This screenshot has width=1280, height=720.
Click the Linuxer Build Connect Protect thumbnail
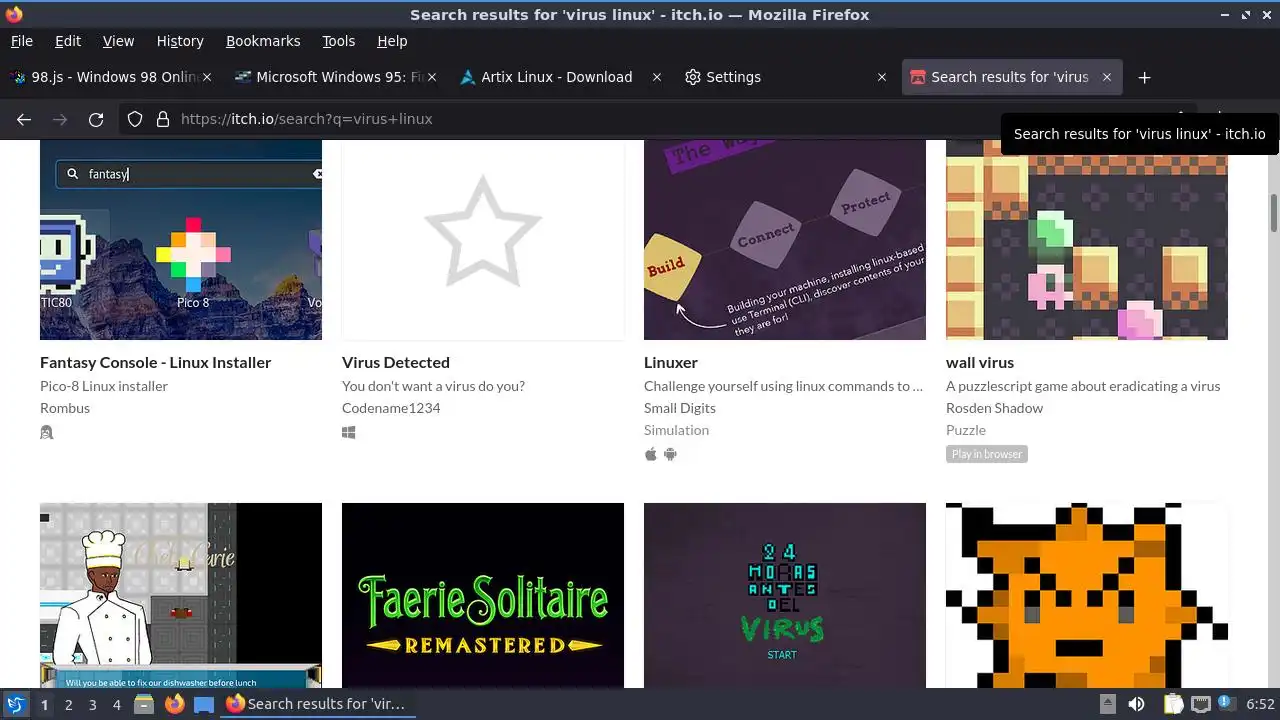pos(785,240)
